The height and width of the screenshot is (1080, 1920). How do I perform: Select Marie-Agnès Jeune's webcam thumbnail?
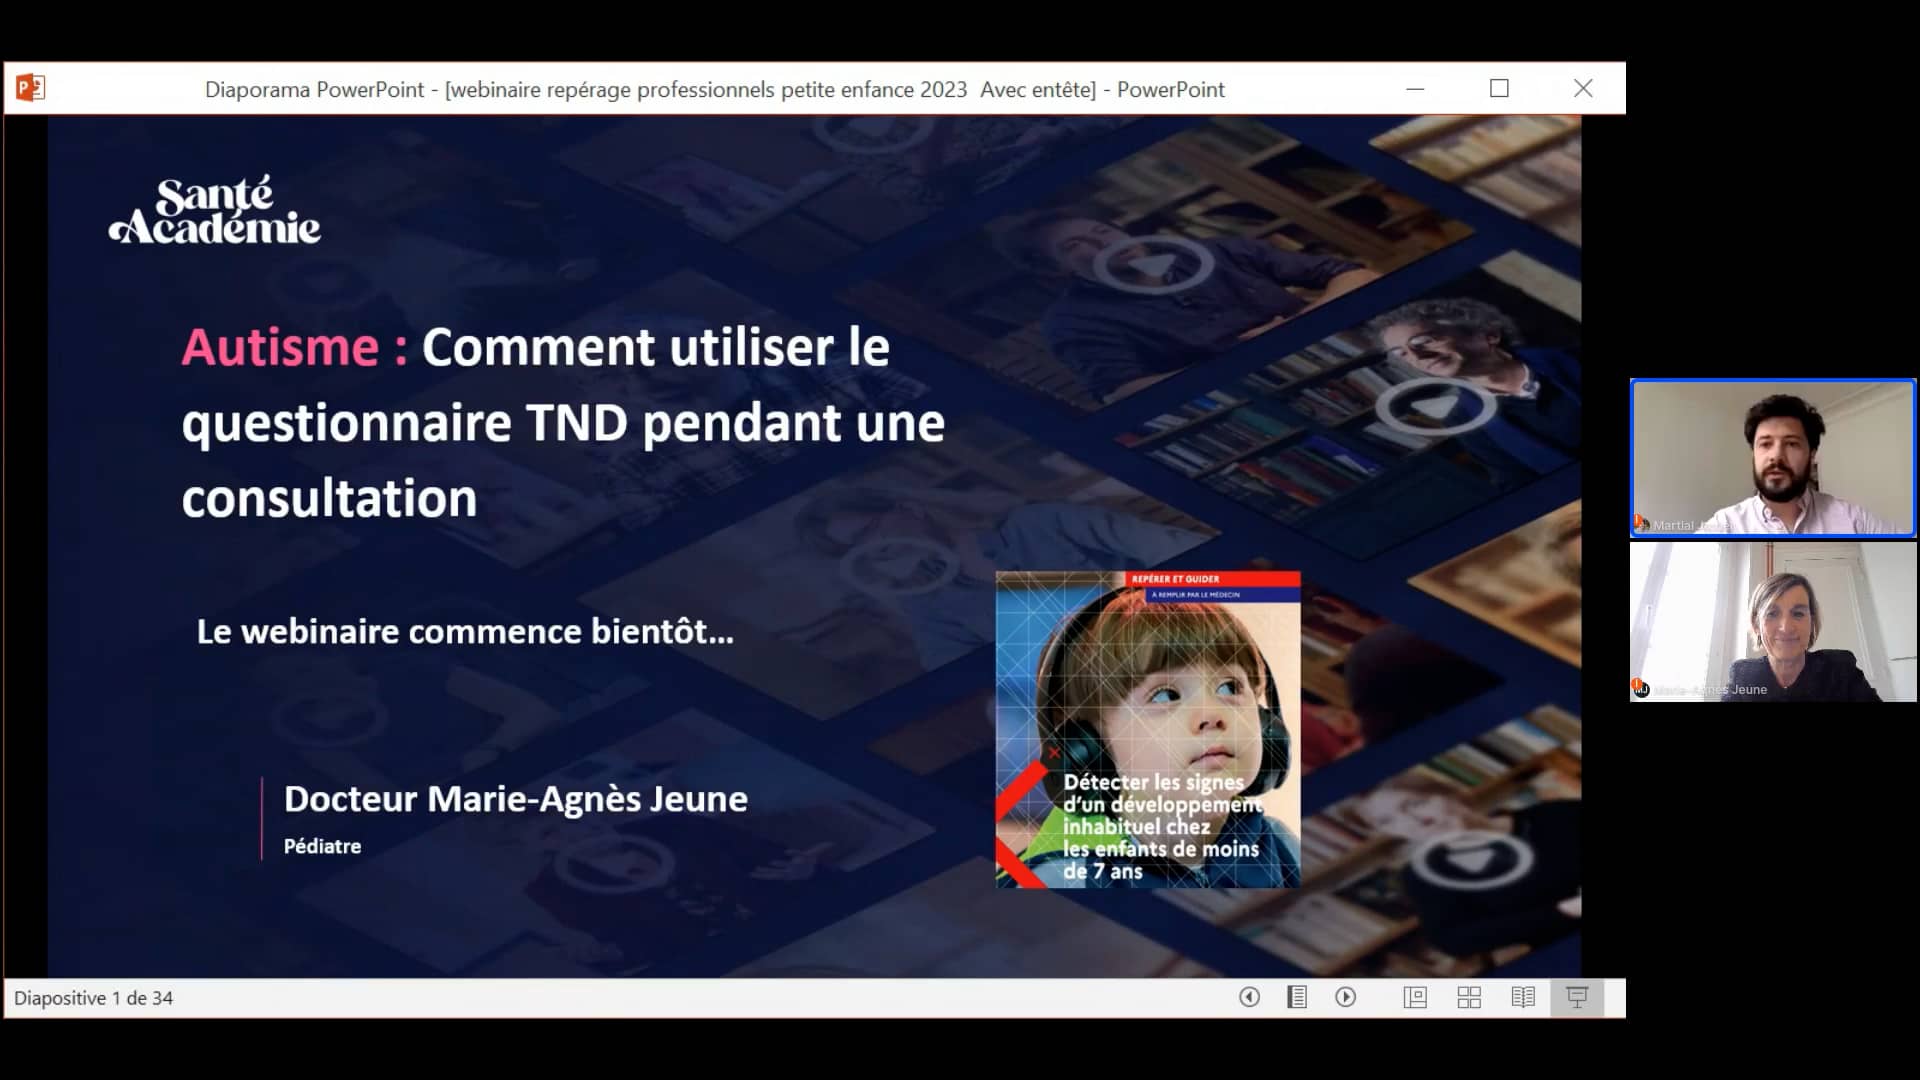coord(1772,623)
